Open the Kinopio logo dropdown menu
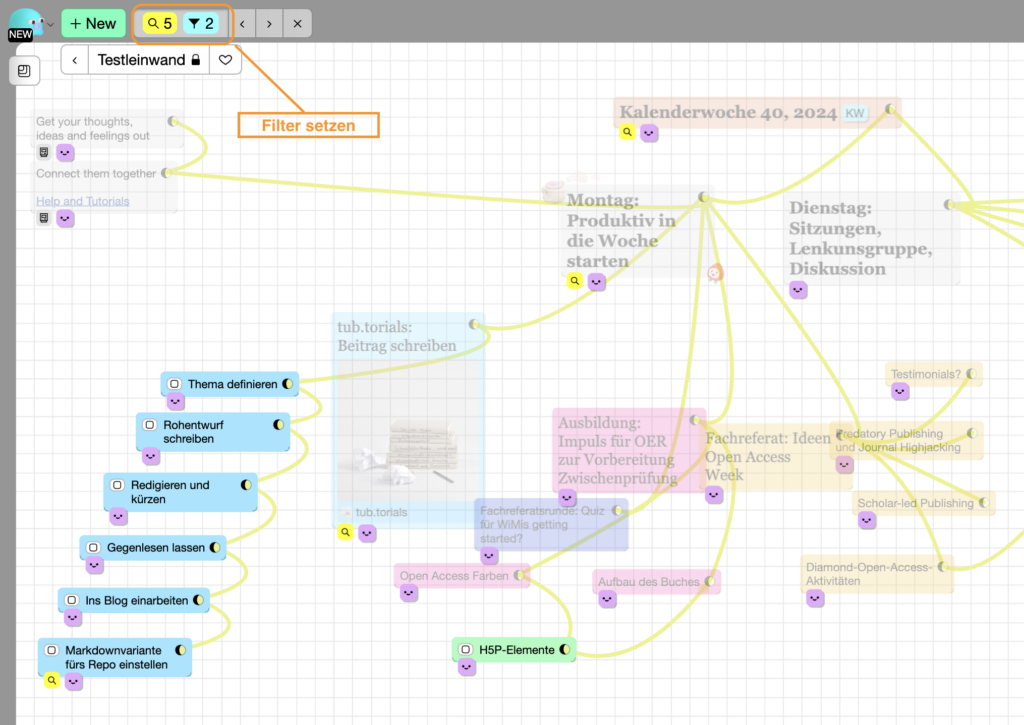 pyautogui.click(x=28, y=24)
